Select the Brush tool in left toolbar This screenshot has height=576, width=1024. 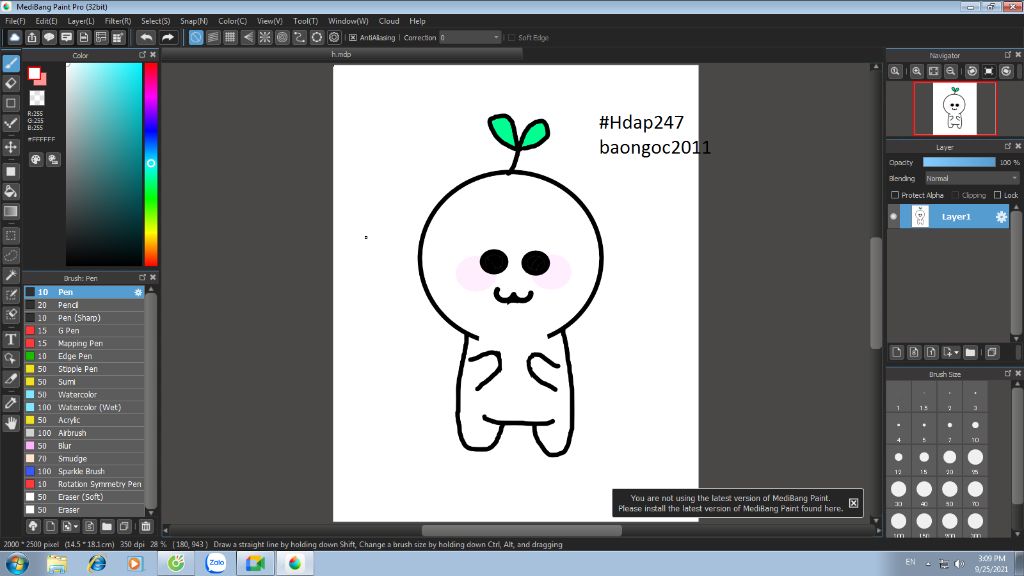[x=11, y=63]
